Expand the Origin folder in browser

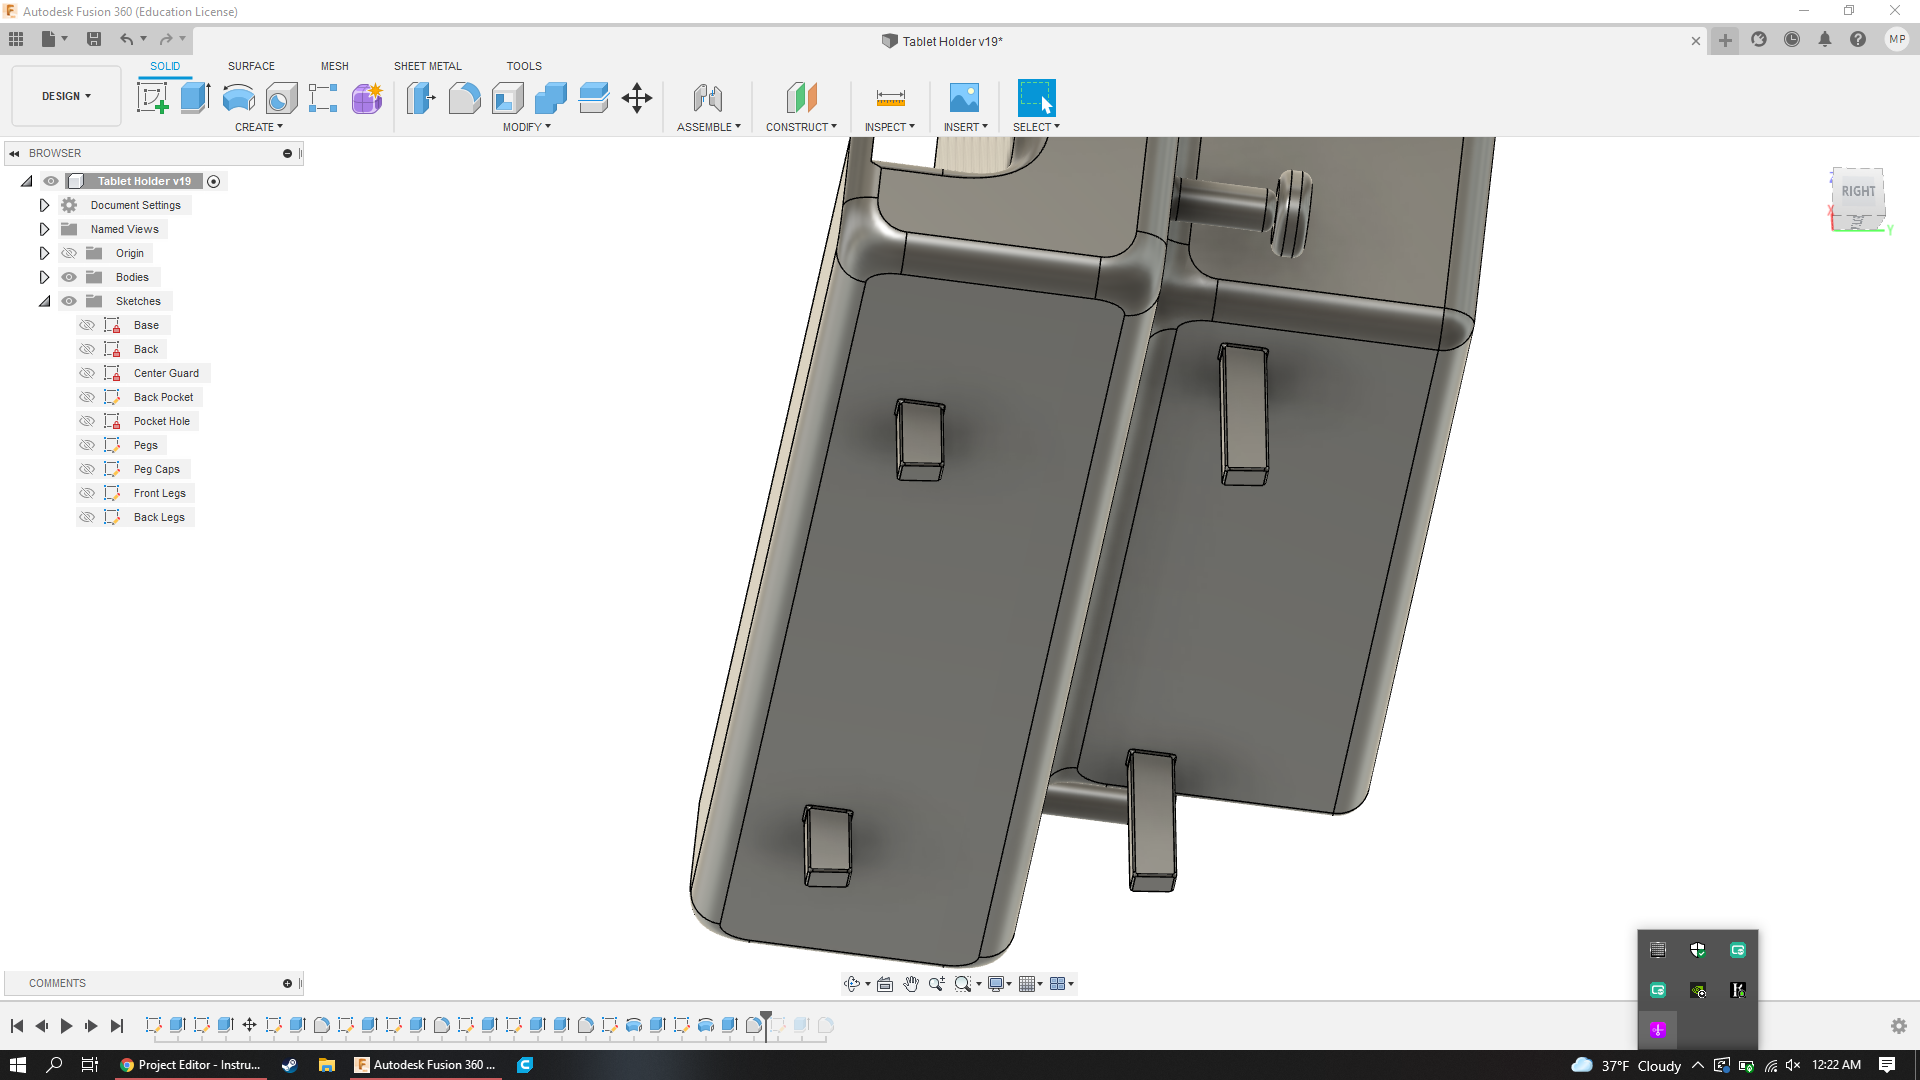coord(44,252)
